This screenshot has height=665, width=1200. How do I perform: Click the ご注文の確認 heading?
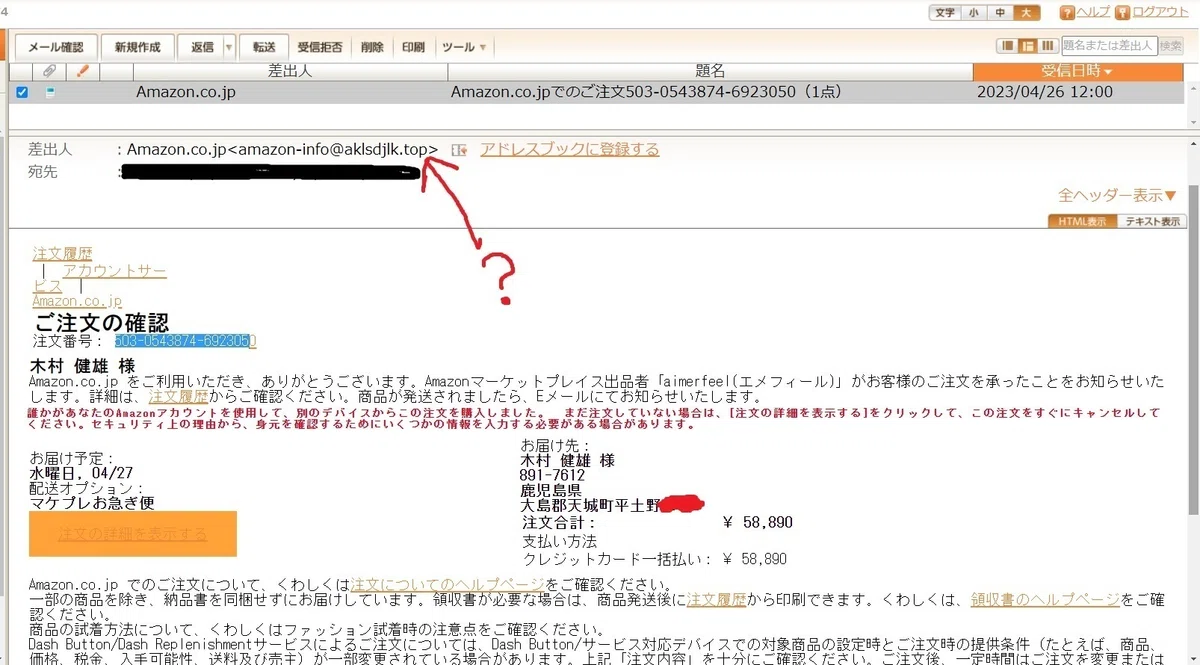pos(102,322)
